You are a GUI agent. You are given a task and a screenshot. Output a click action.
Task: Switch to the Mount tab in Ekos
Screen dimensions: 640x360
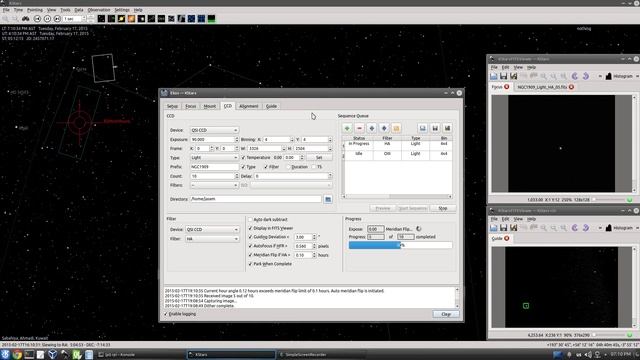pos(210,106)
